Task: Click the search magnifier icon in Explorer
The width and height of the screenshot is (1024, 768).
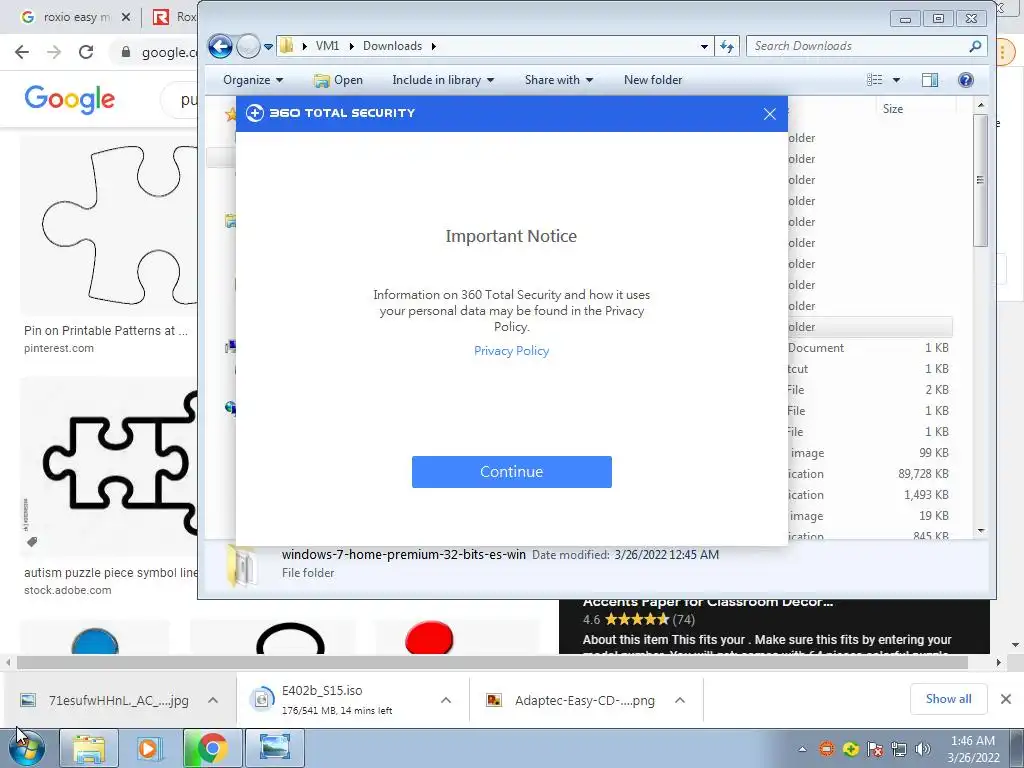Action: 975,46
